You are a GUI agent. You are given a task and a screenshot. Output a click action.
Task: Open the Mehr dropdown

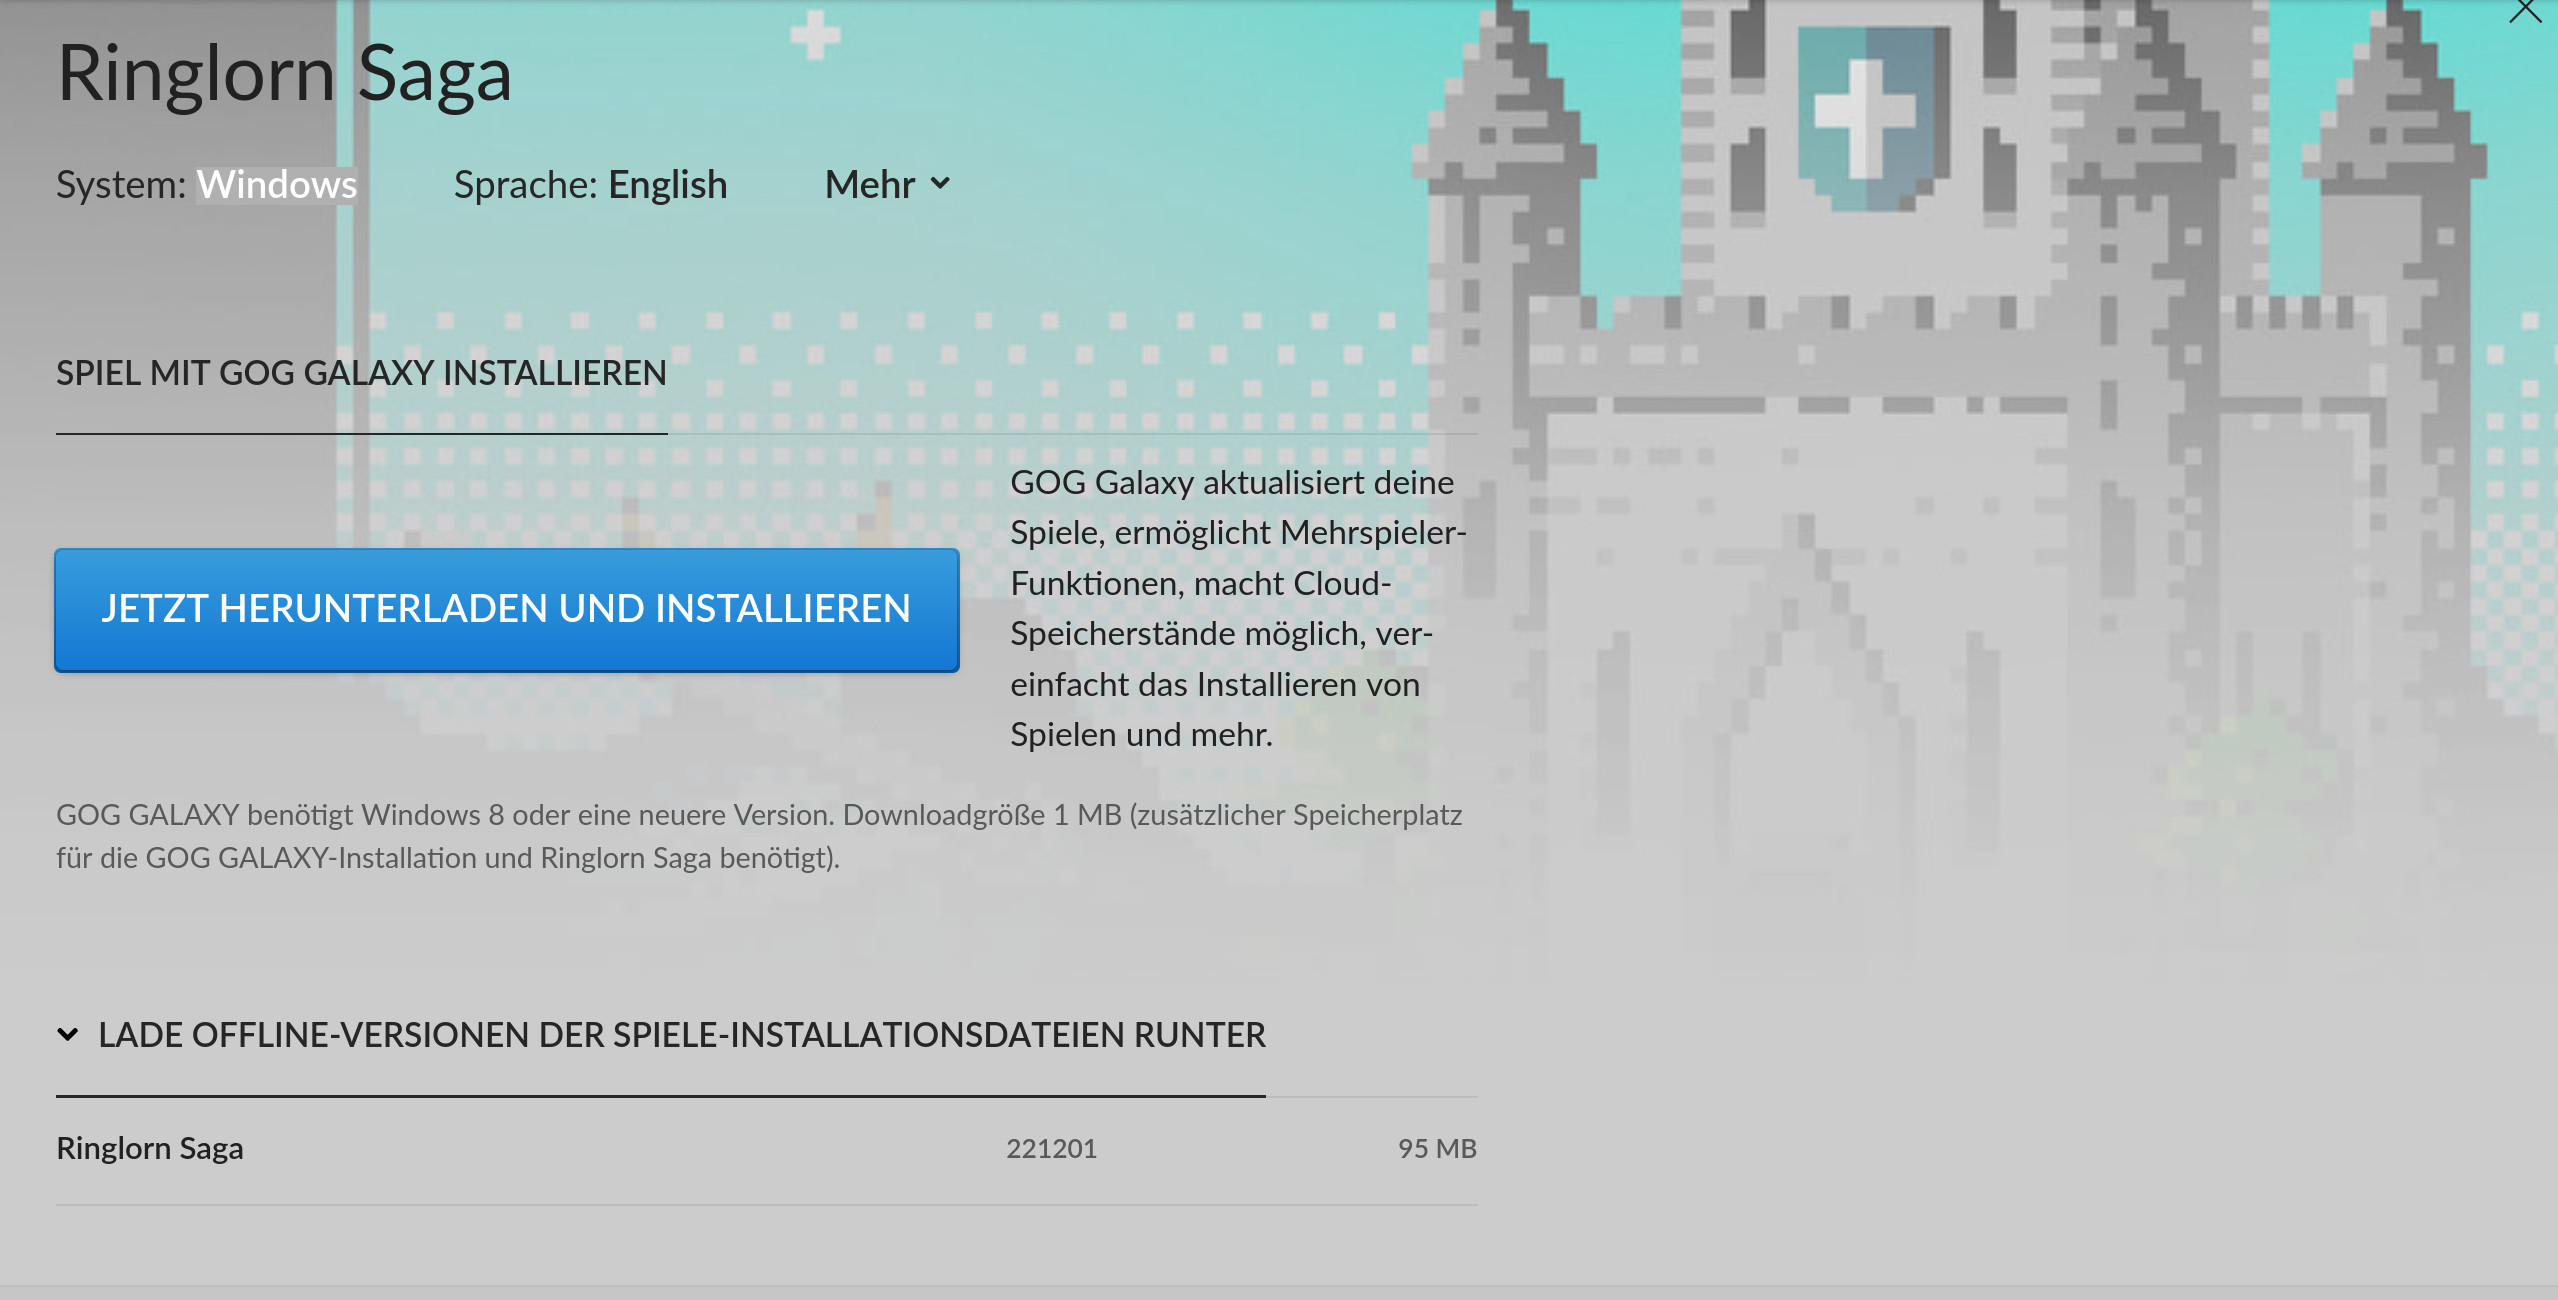pyautogui.click(x=887, y=185)
